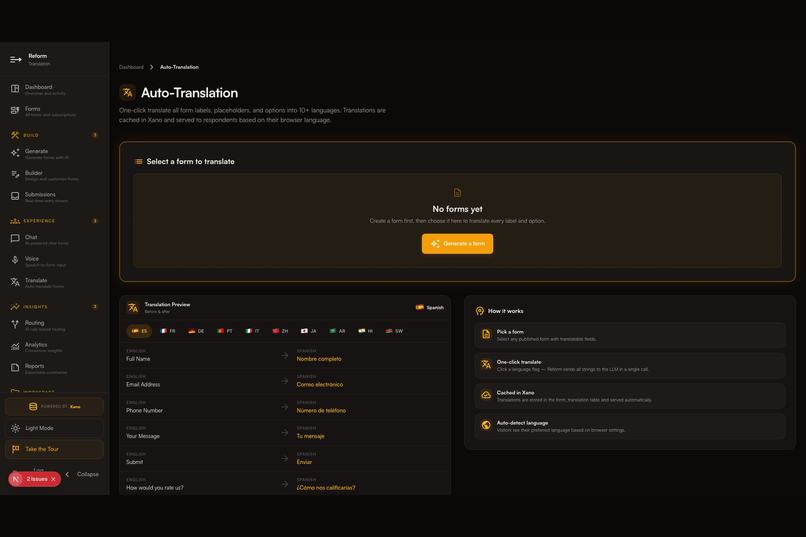This screenshot has height=537, width=806.
Task: Click the Reports document icon in sidebar
Action: pyautogui.click(x=15, y=368)
